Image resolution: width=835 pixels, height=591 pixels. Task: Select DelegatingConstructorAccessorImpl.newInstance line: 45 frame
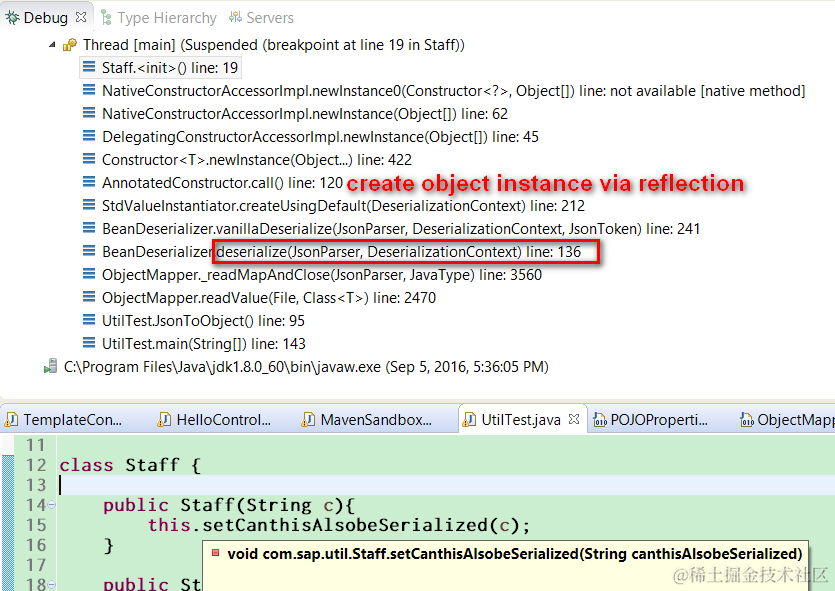point(320,136)
